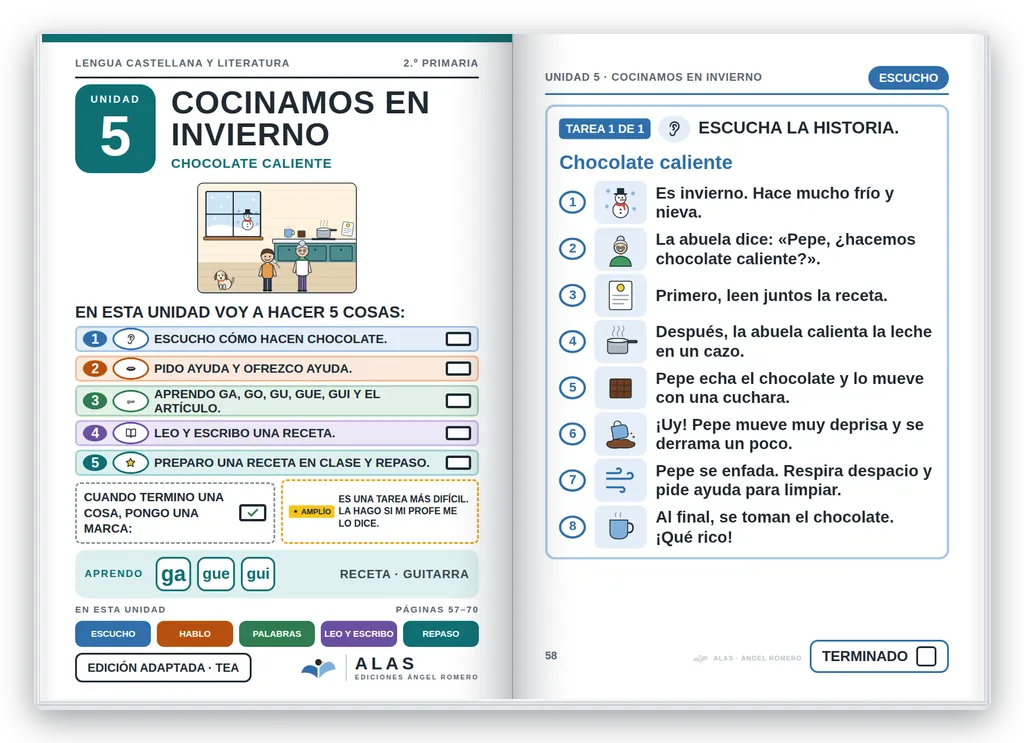Click the ear icon in ESCUCHO CÓMO HACEN CHOCOLATE row
The image size is (1024, 743).
pos(131,339)
